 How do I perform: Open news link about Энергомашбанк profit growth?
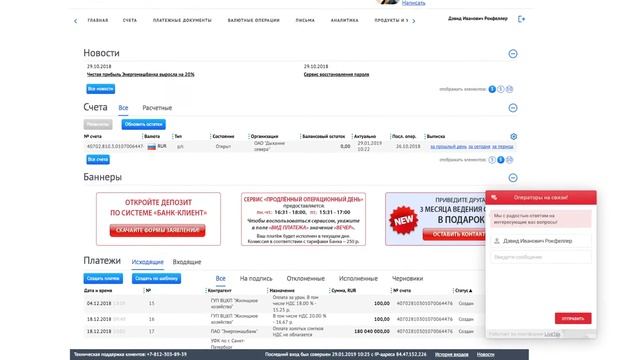[x=140, y=74]
